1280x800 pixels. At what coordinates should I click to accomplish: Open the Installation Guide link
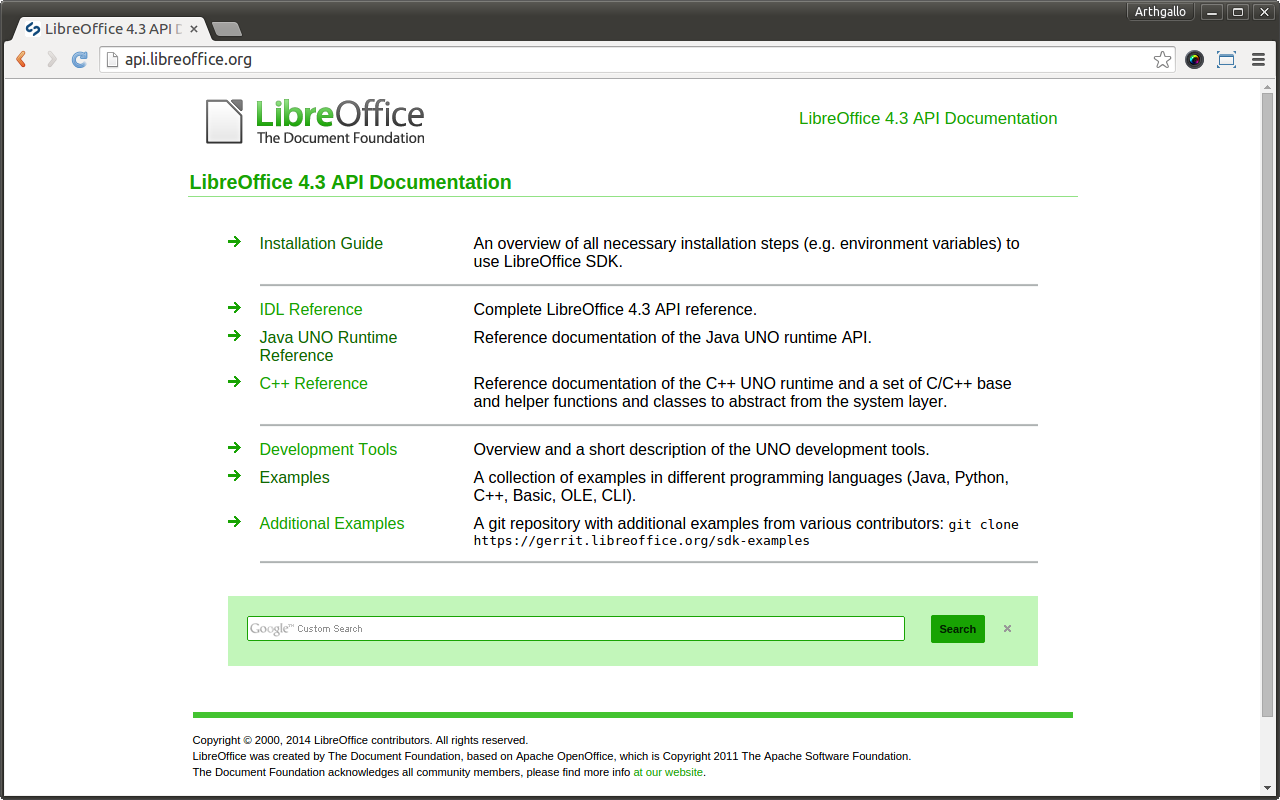click(321, 243)
